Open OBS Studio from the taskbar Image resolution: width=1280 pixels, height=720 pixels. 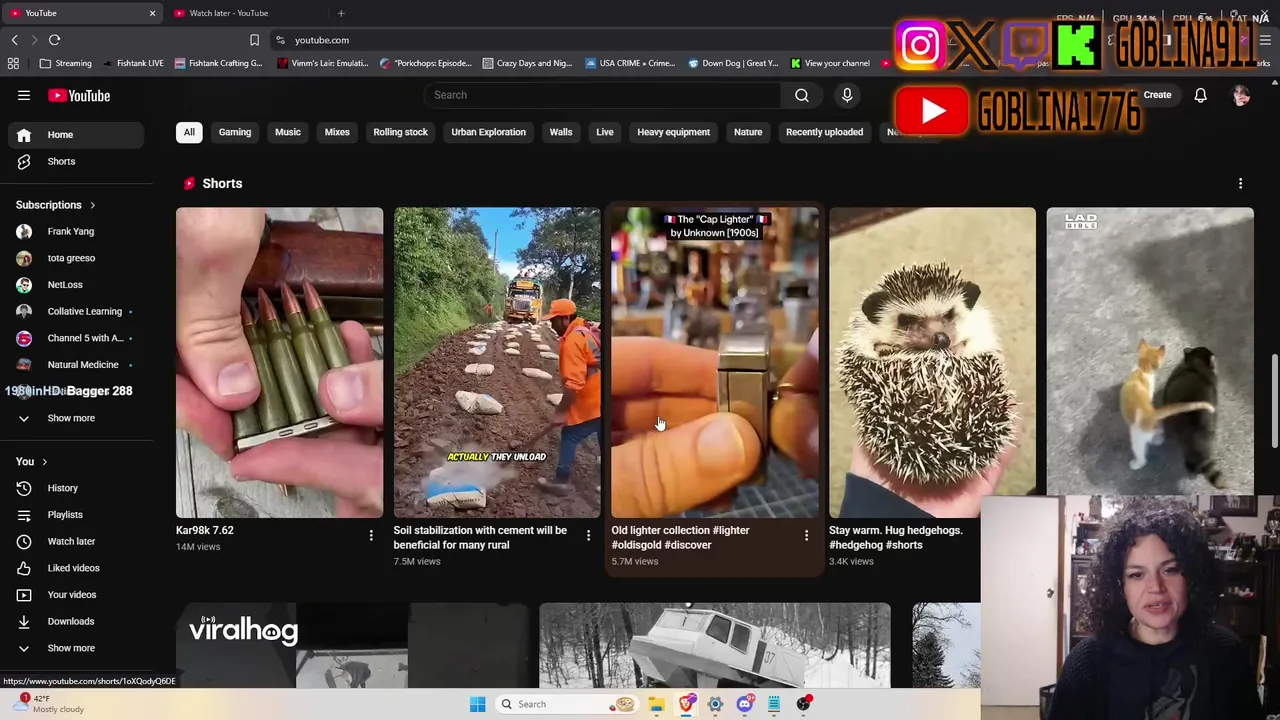tap(803, 704)
